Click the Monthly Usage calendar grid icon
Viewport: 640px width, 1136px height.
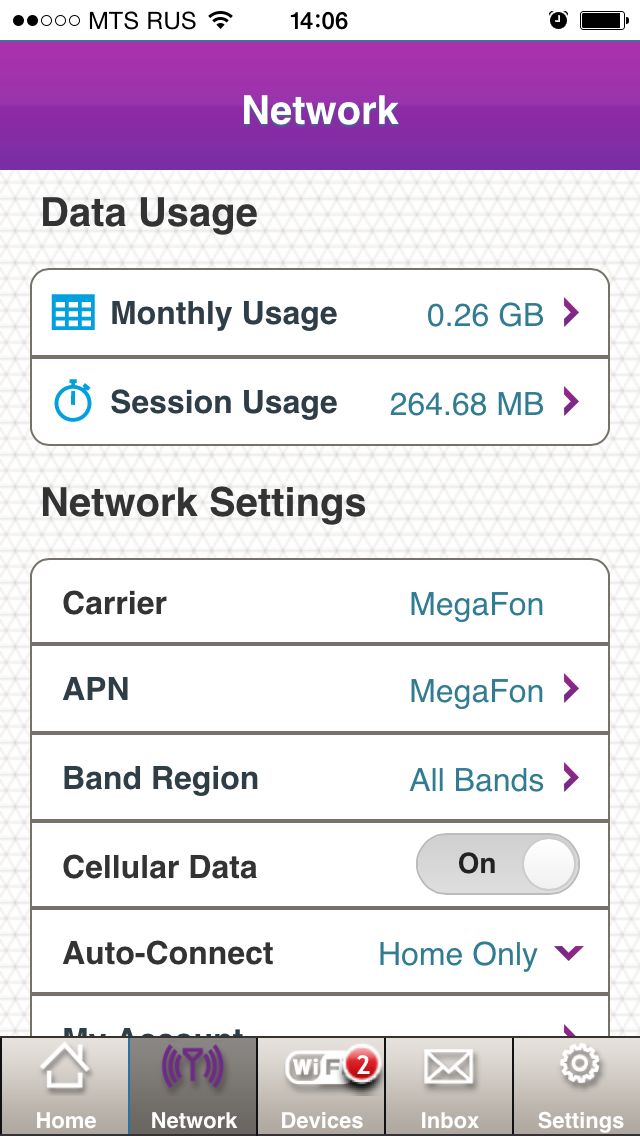pyautogui.click(x=73, y=313)
